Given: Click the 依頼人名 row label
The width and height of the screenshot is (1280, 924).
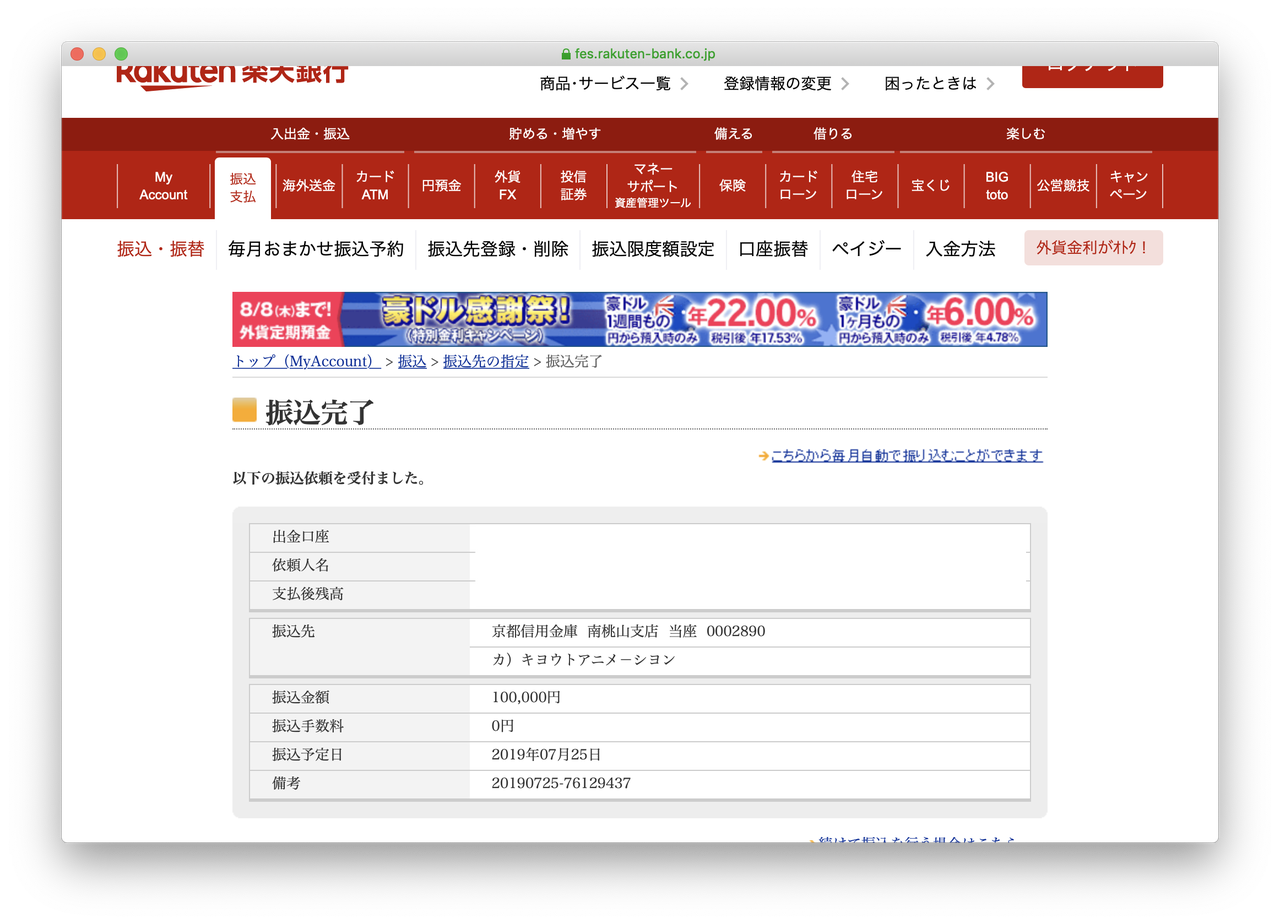Looking at the screenshot, I should tap(301, 566).
